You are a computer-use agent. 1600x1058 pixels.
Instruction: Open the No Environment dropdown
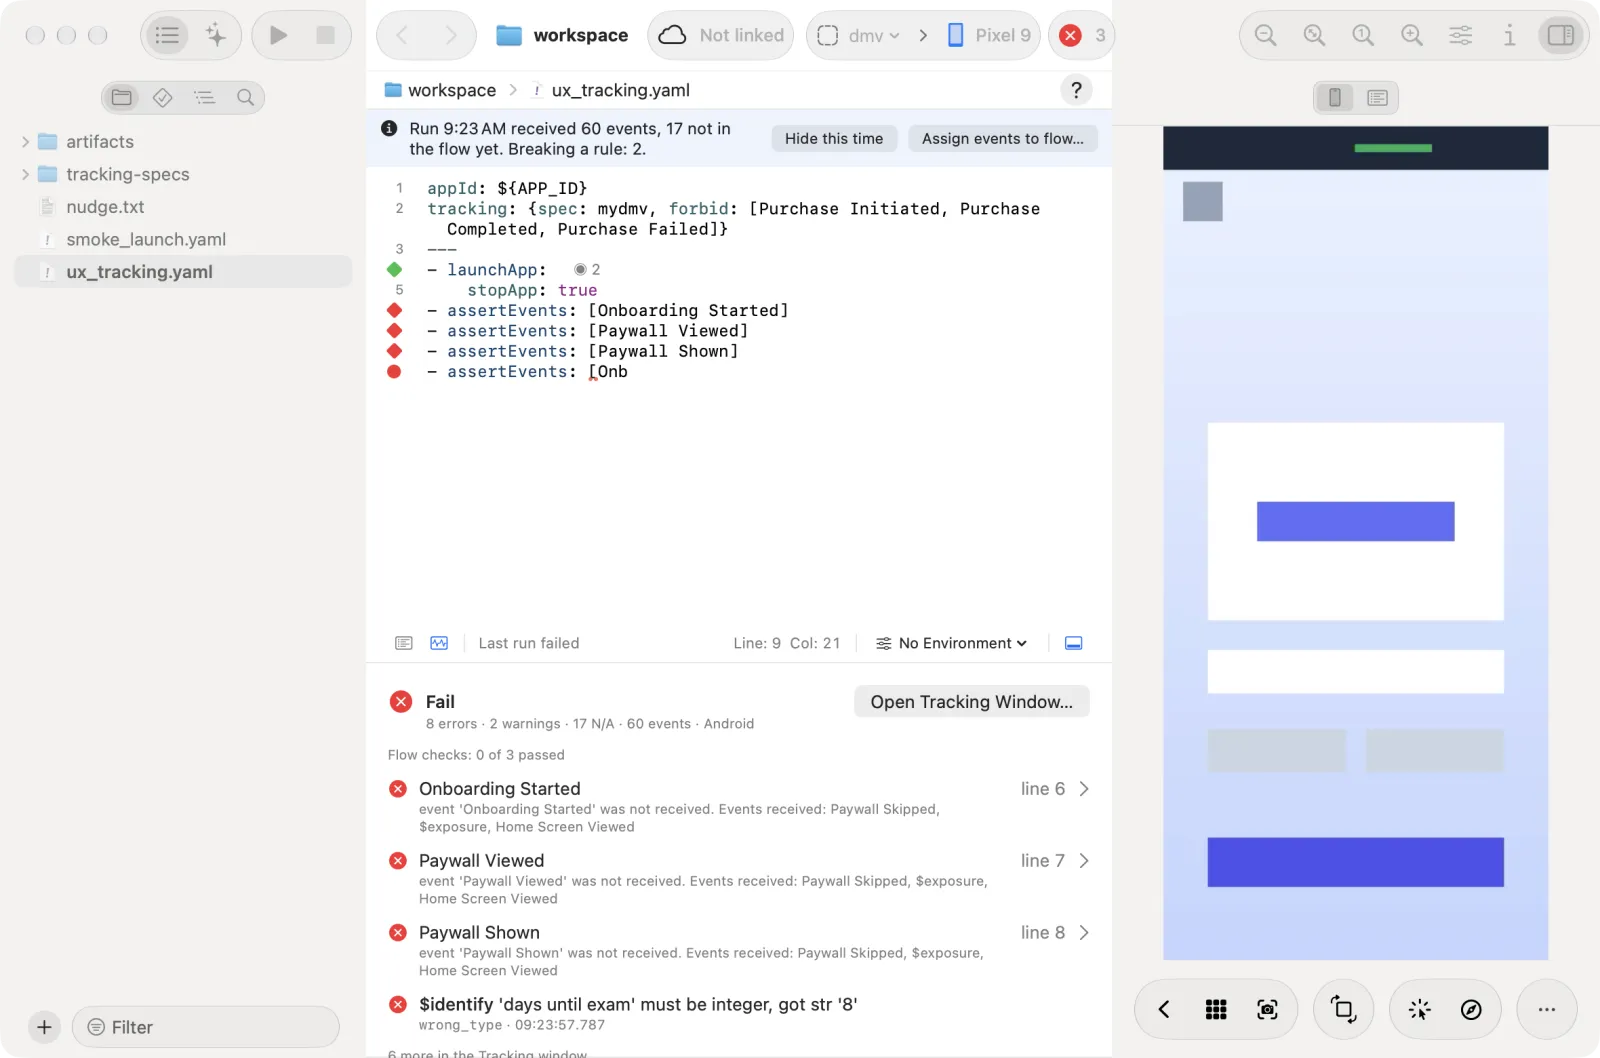951,643
